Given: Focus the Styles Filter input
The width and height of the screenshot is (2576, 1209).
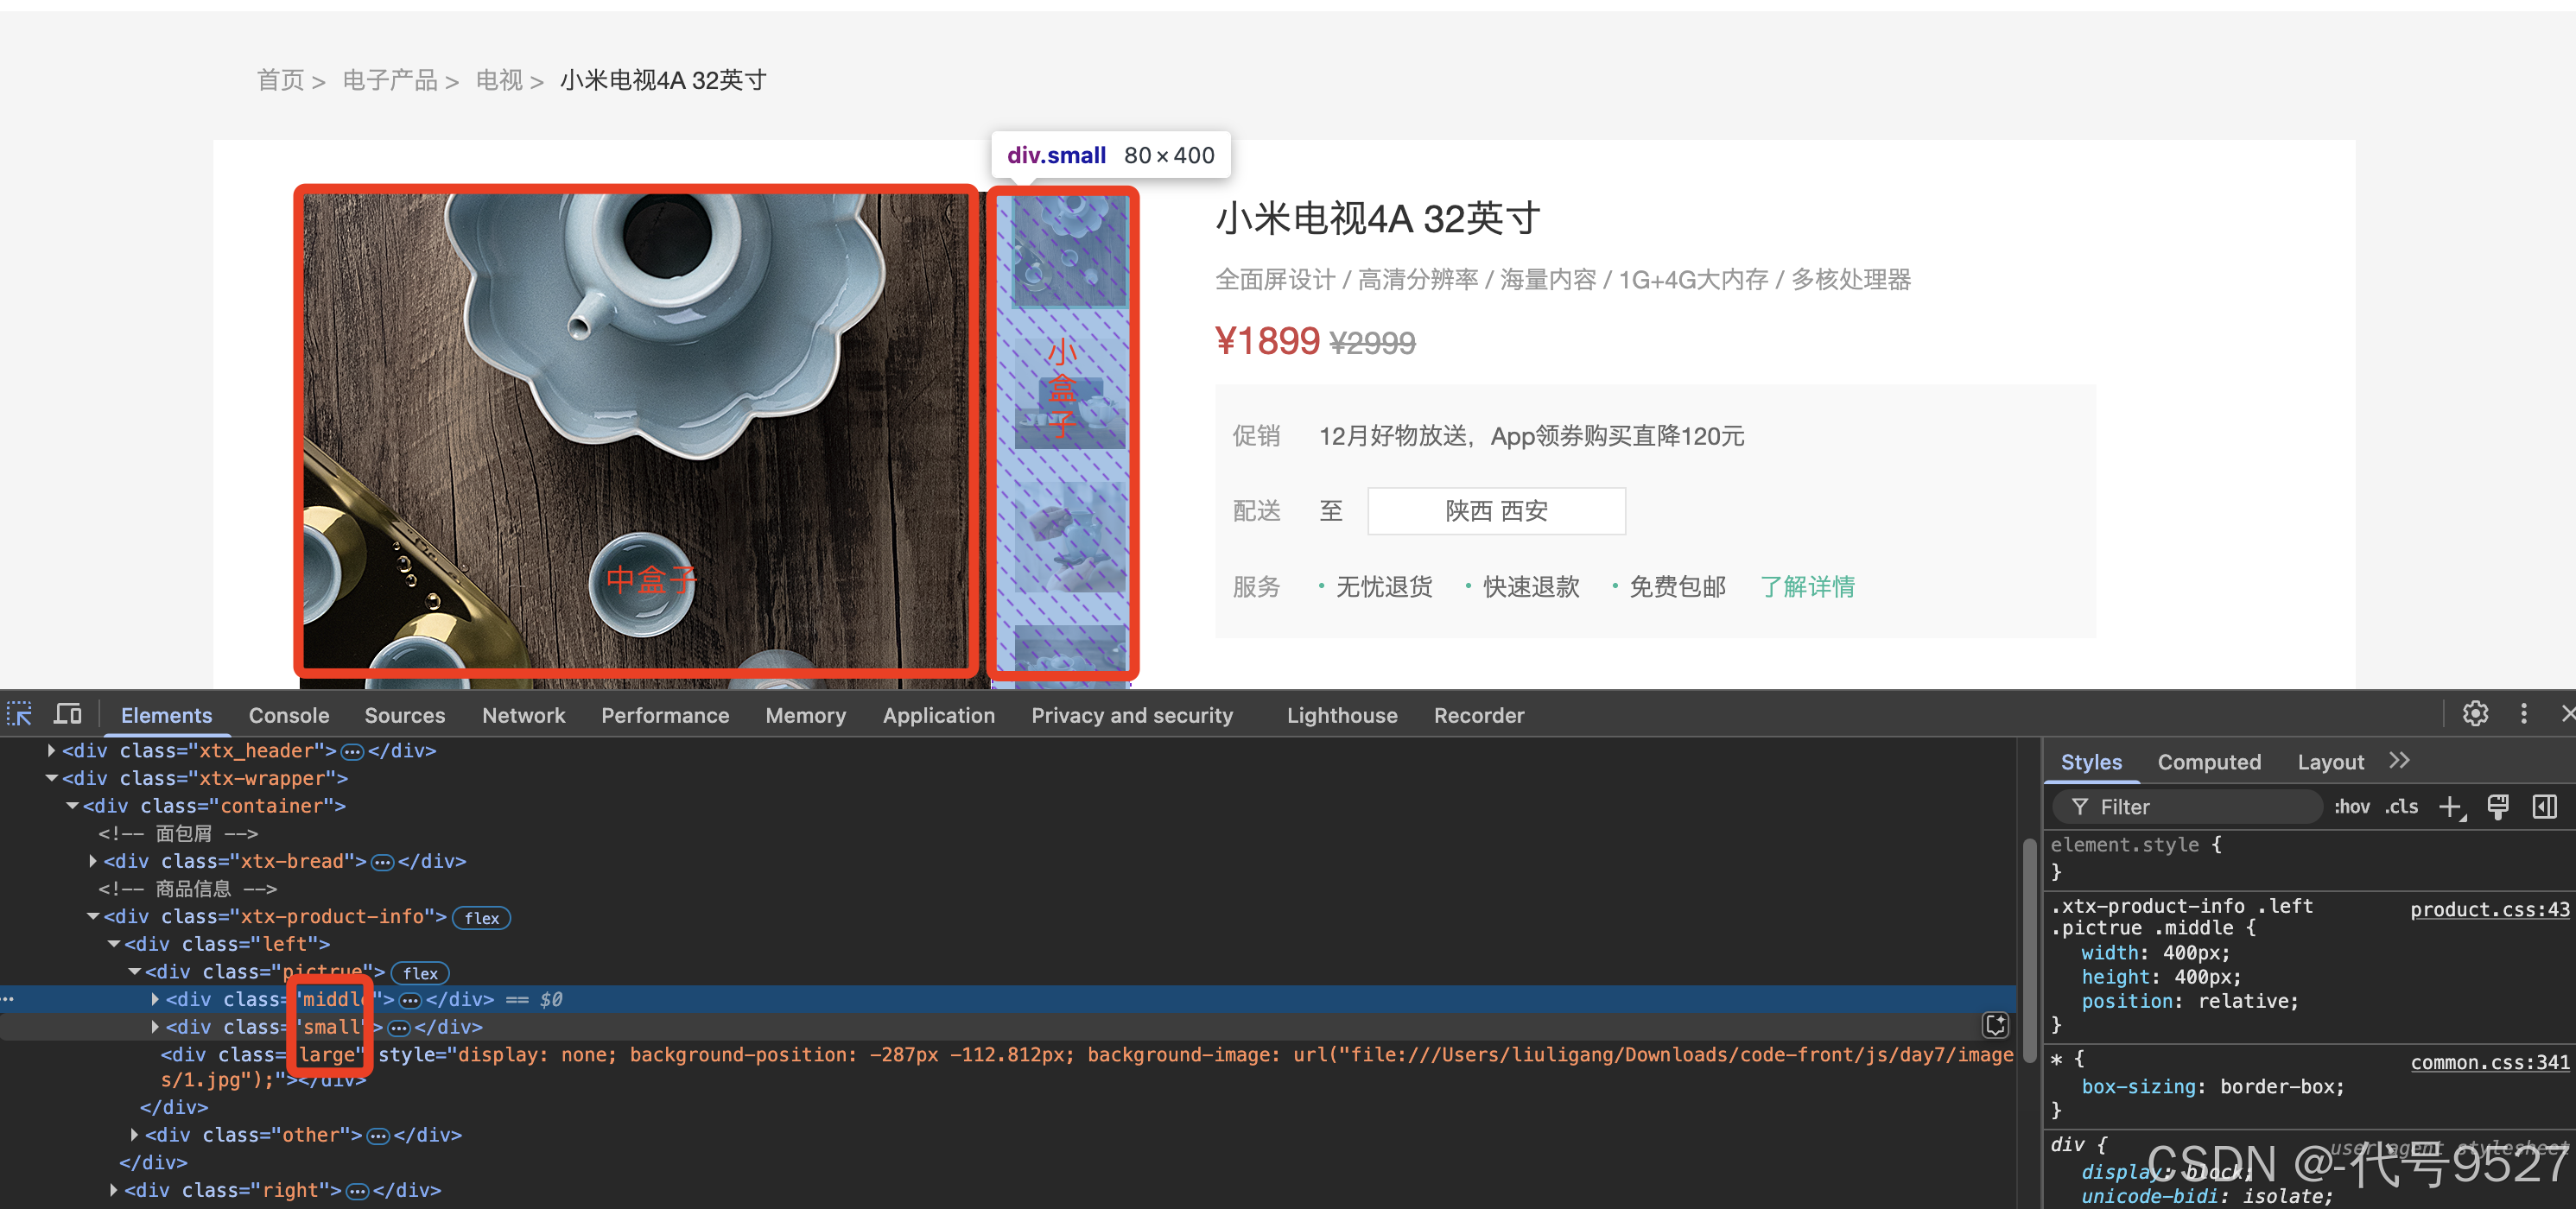Looking at the screenshot, I should [2186, 807].
